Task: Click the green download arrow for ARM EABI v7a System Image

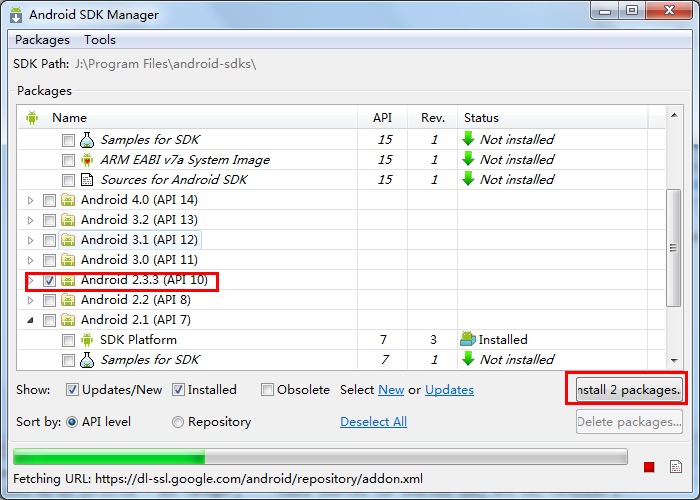Action: coord(468,159)
